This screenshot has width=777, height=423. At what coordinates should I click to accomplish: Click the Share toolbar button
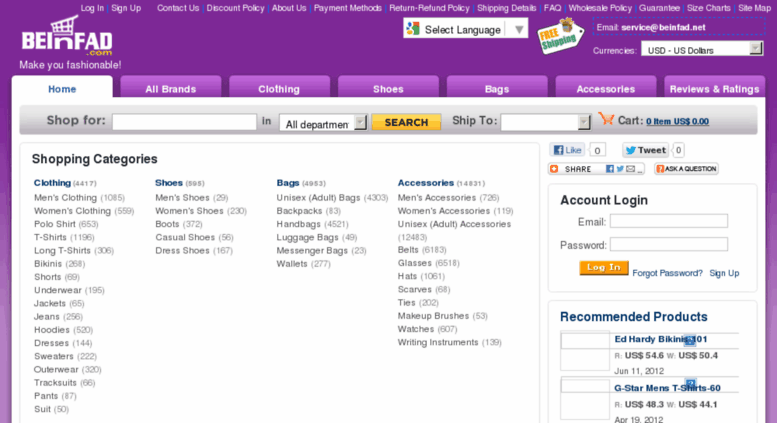pyautogui.click(x=596, y=169)
